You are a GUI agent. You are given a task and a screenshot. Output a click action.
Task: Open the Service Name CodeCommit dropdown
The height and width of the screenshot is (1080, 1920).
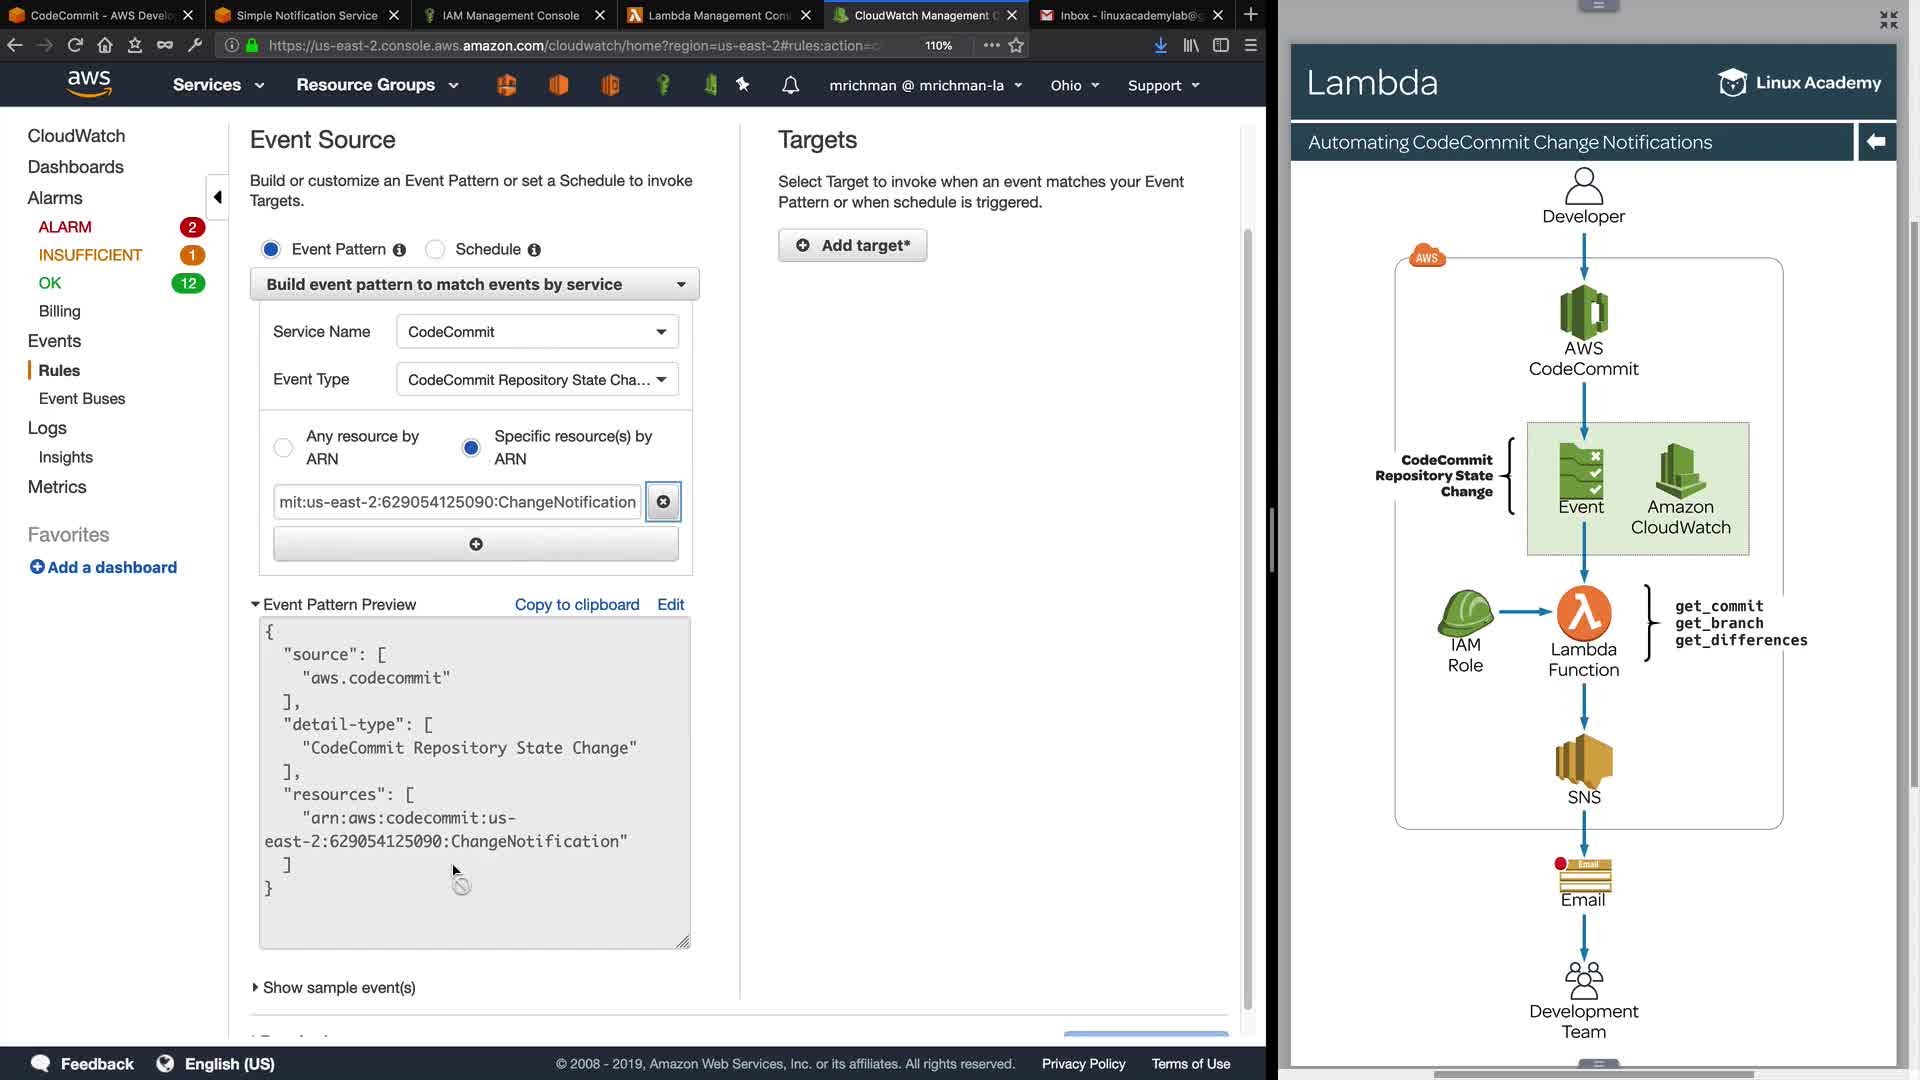537,332
